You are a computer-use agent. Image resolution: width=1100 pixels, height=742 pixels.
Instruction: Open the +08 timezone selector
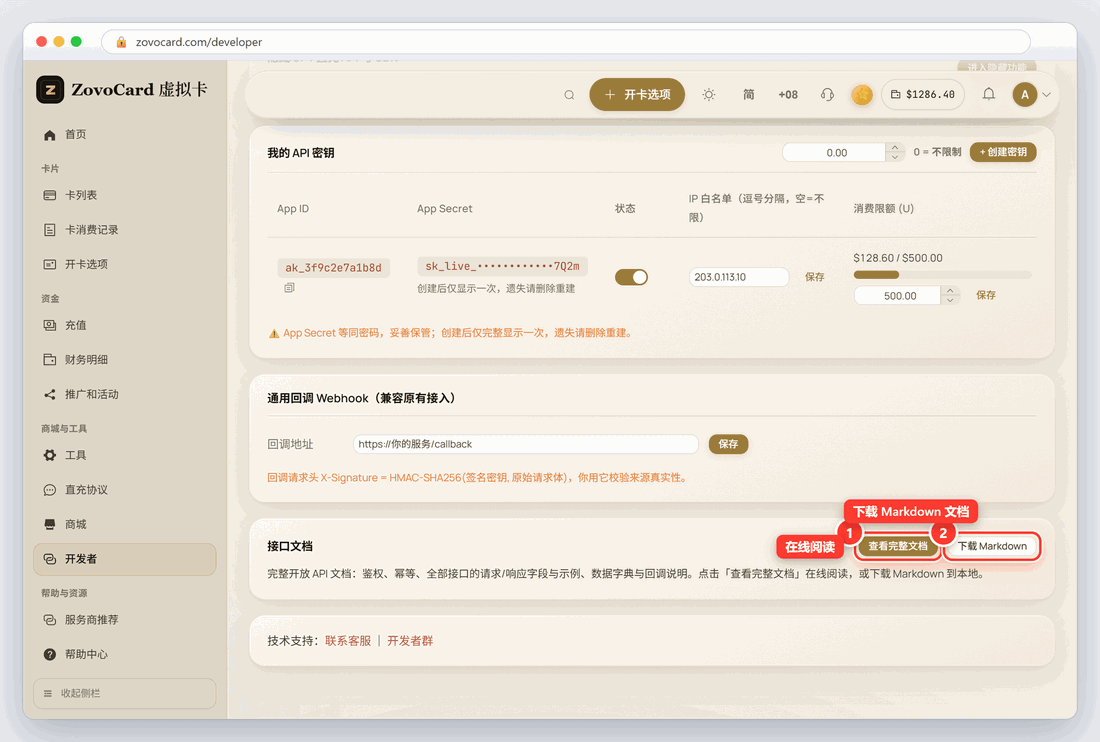point(788,95)
